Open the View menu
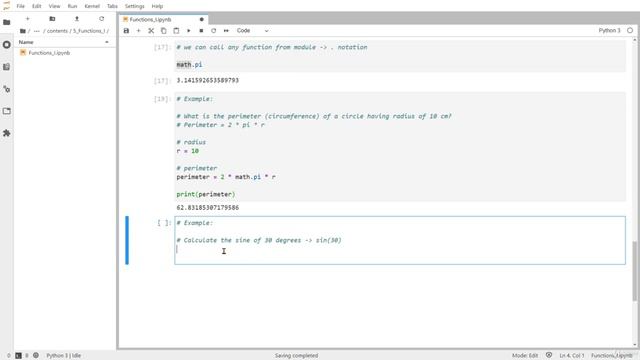The image size is (640, 360). click(x=54, y=6)
